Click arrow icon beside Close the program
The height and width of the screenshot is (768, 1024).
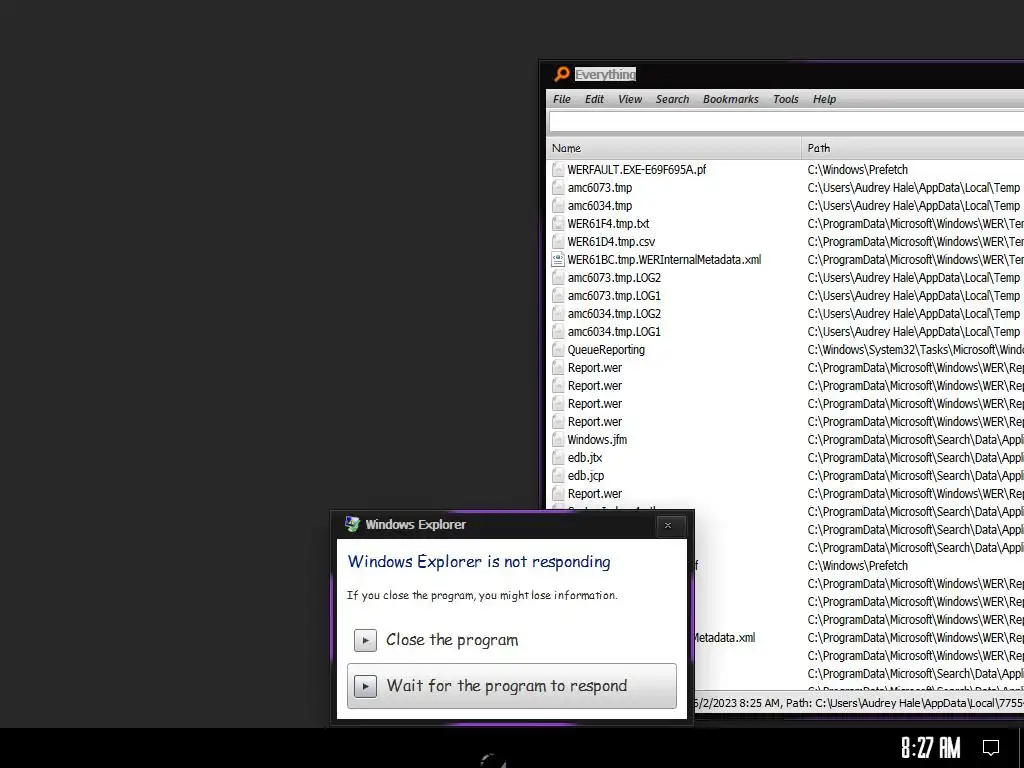pos(365,641)
